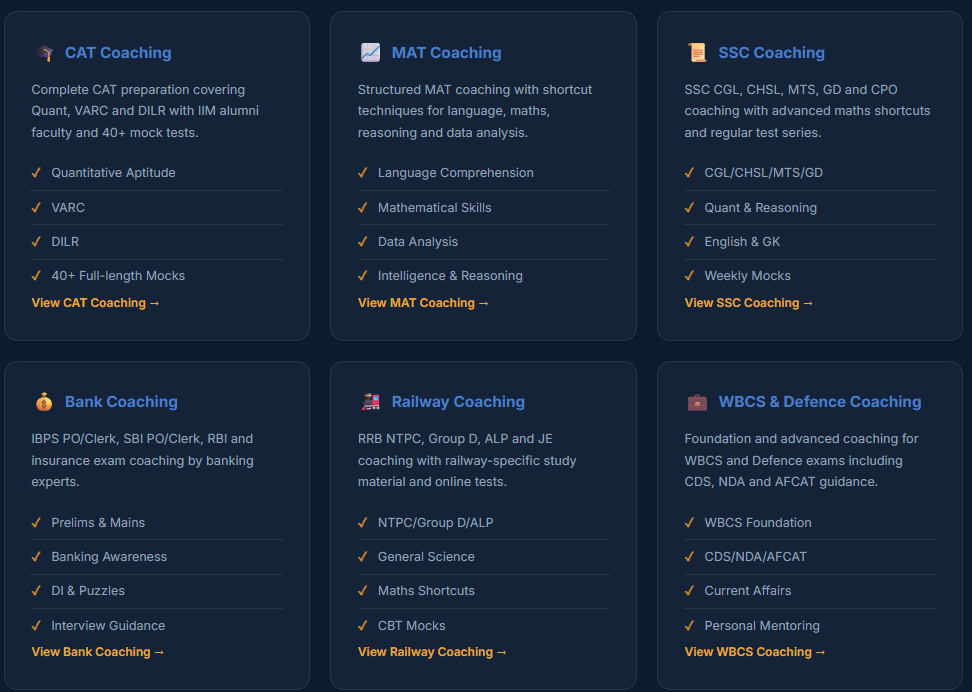Follow the View WBCS Coaching link
972x692 pixels.
[754, 652]
